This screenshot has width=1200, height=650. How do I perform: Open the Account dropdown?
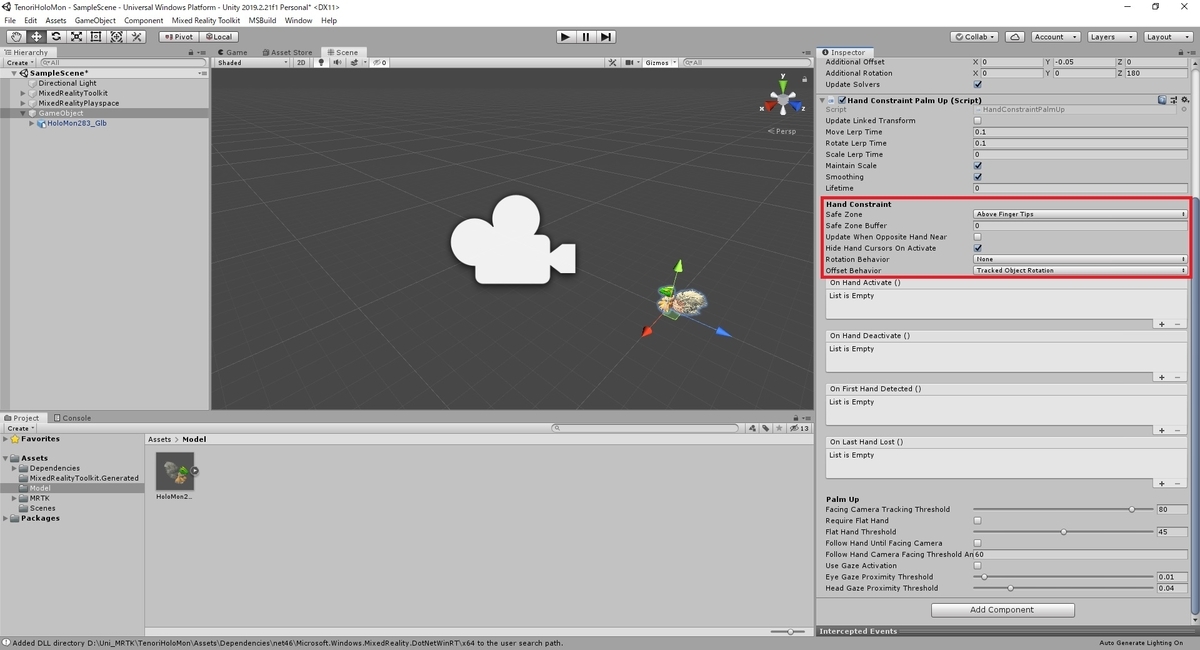1056,36
